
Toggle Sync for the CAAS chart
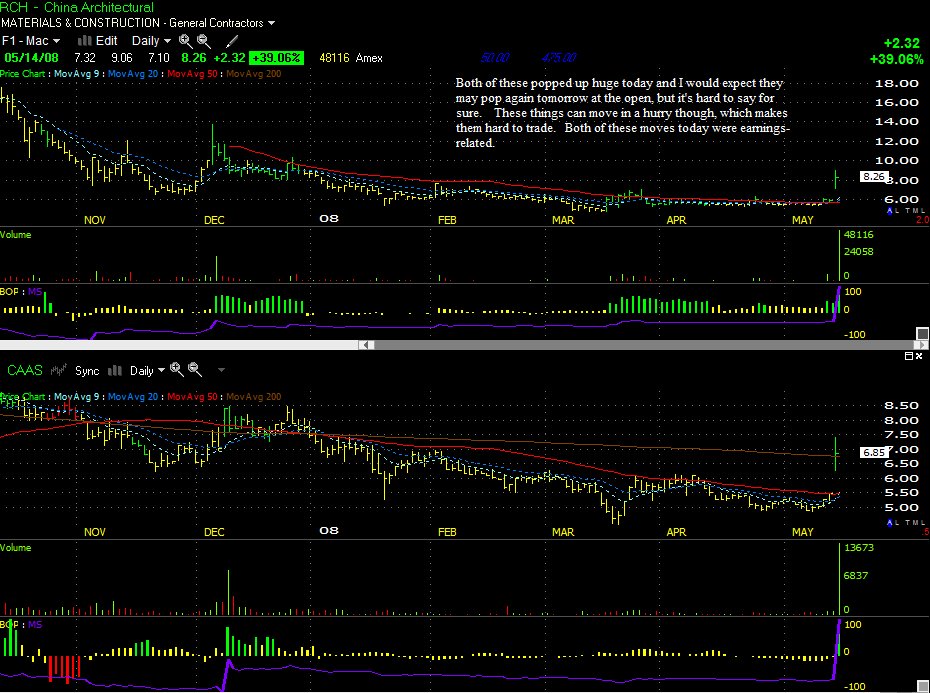pyautogui.click(x=87, y=371)
